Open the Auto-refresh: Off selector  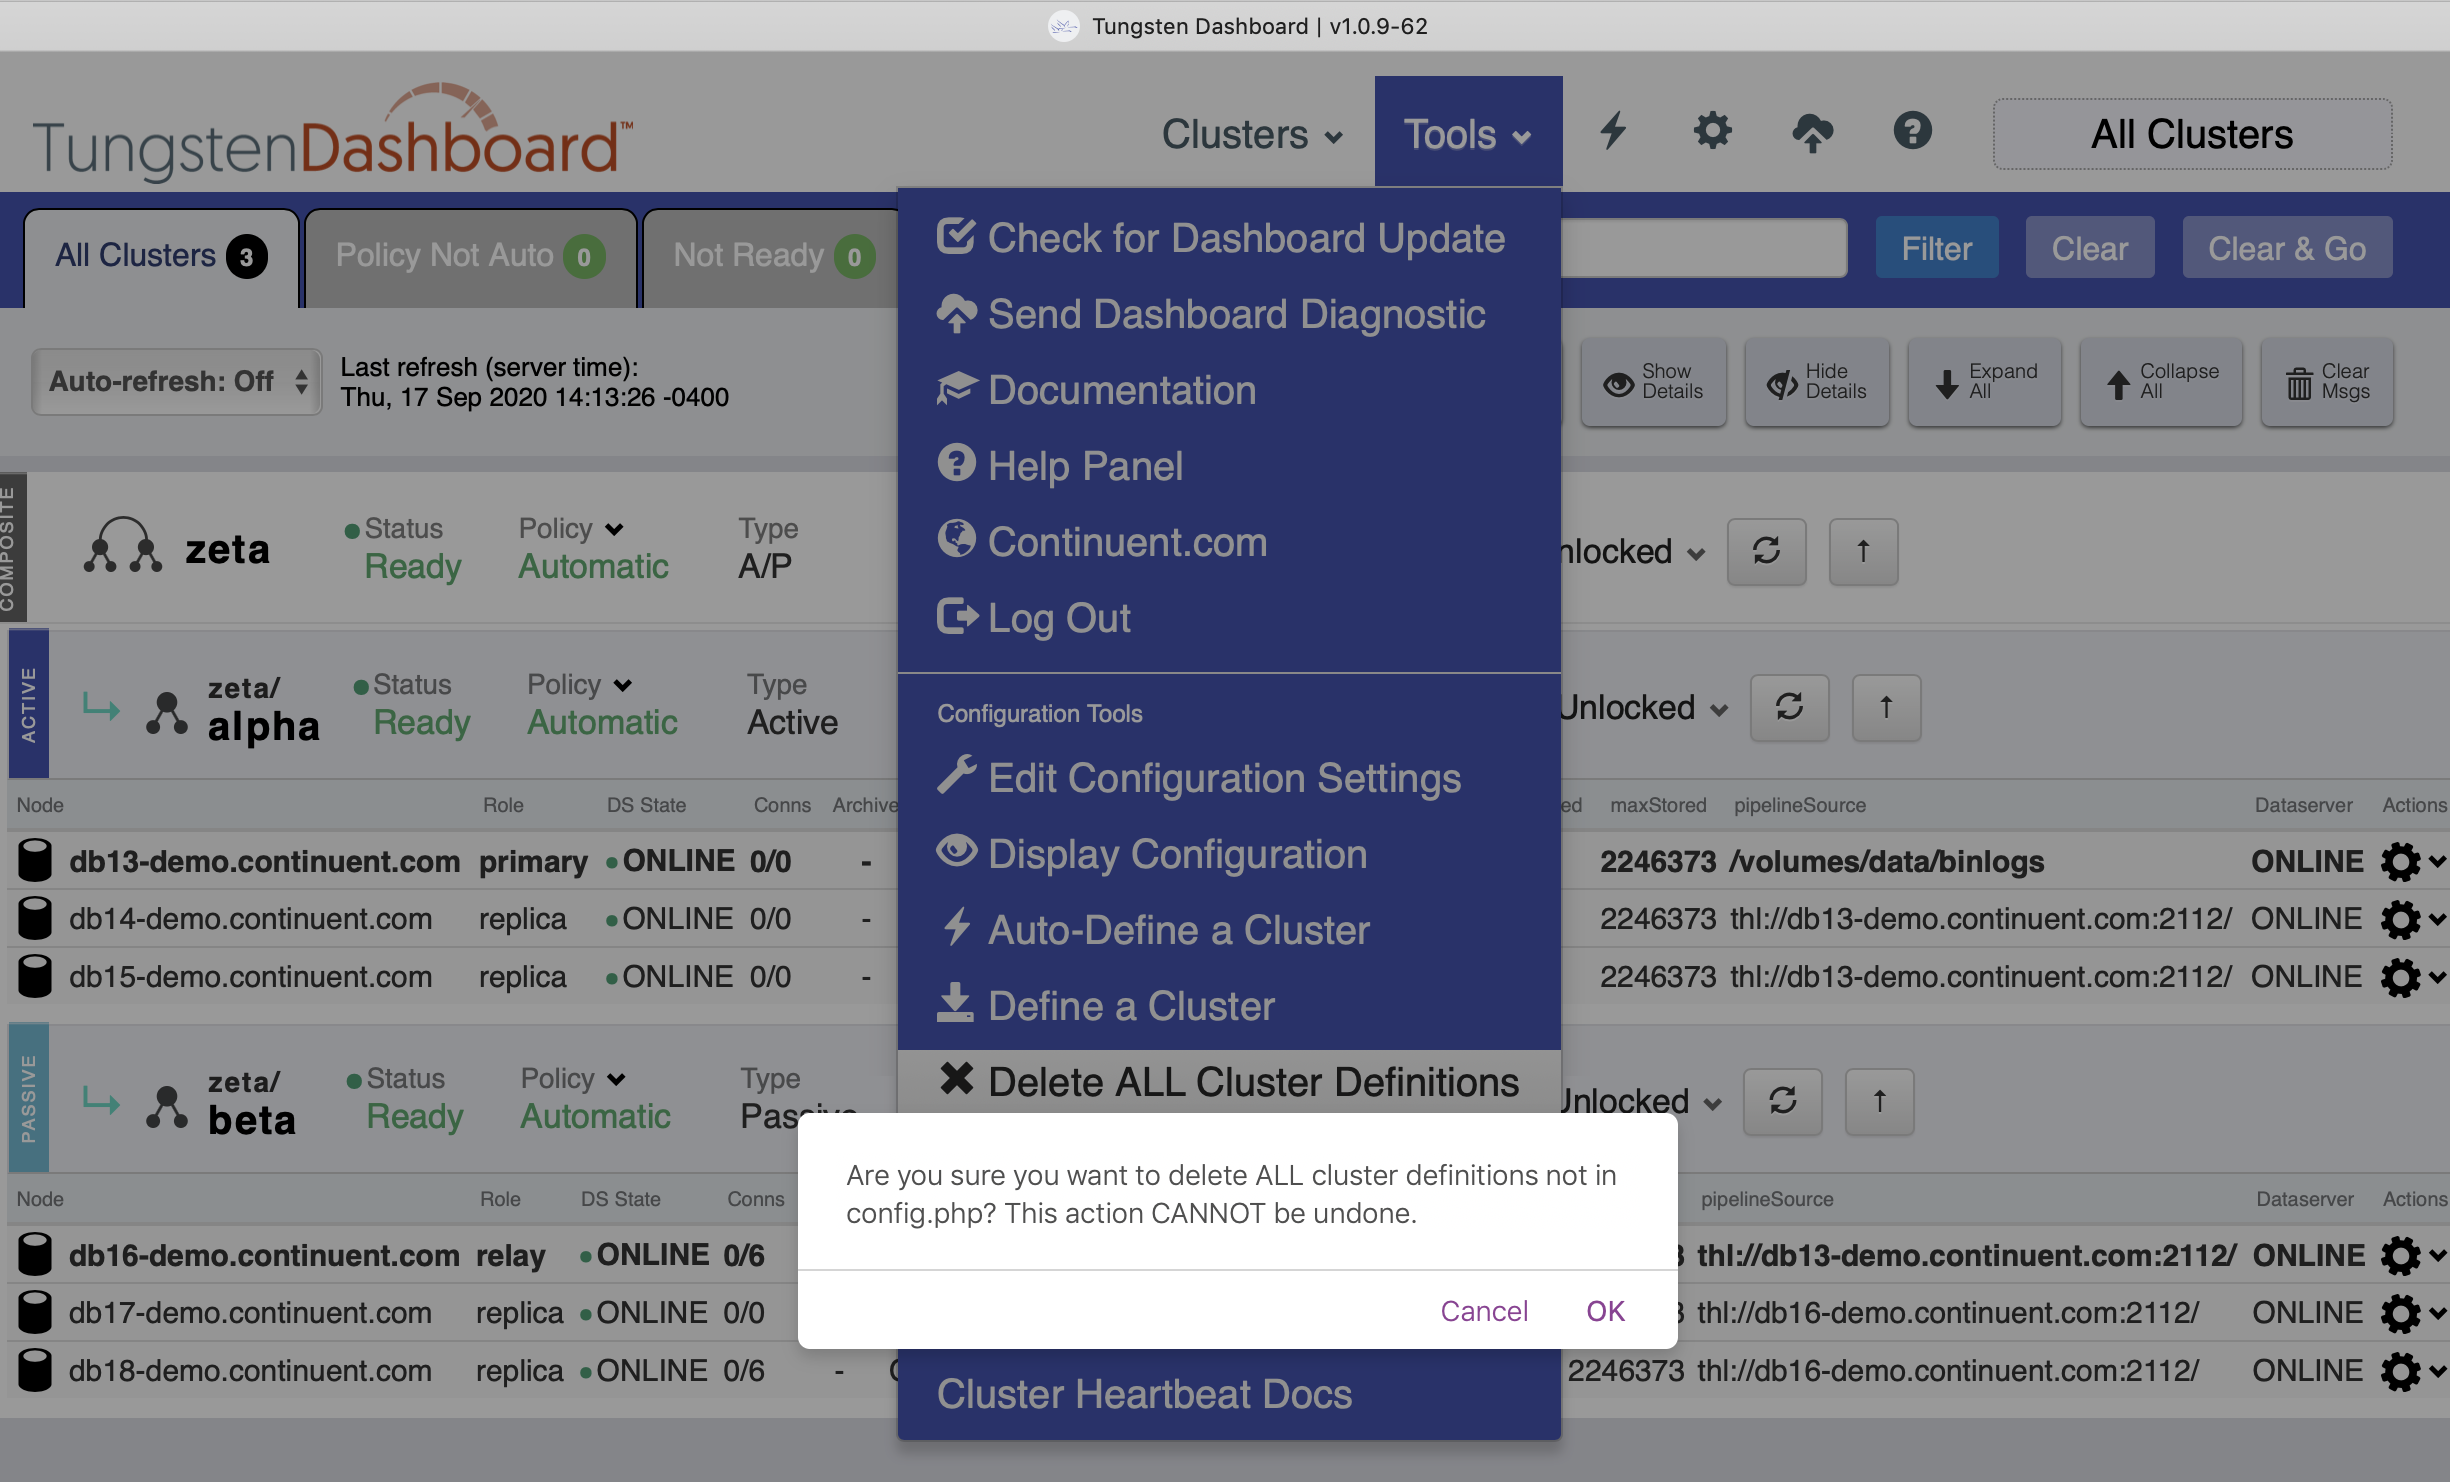[177, 381]
